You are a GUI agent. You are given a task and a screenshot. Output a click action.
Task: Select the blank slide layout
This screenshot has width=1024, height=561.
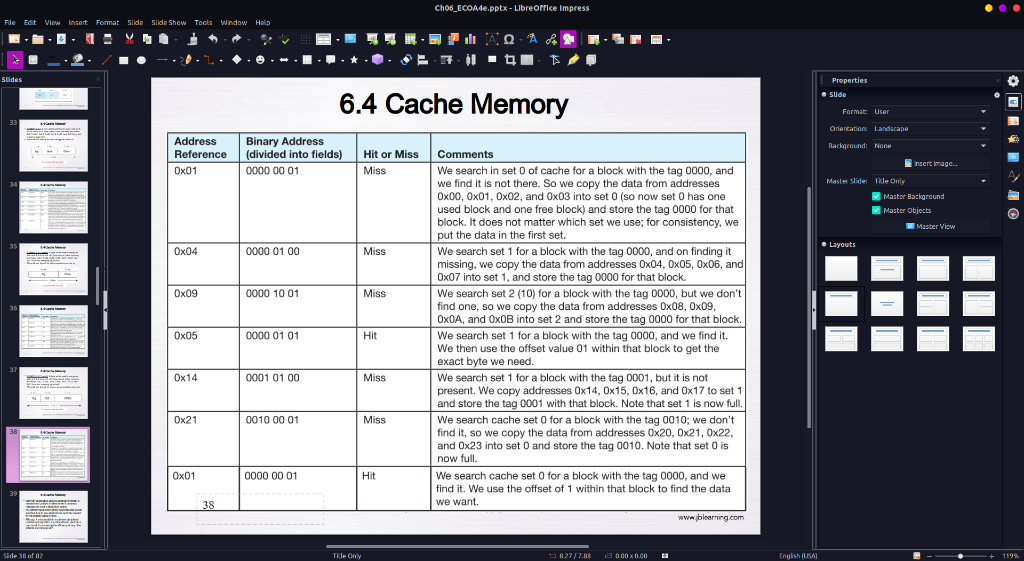click(841, 268)
